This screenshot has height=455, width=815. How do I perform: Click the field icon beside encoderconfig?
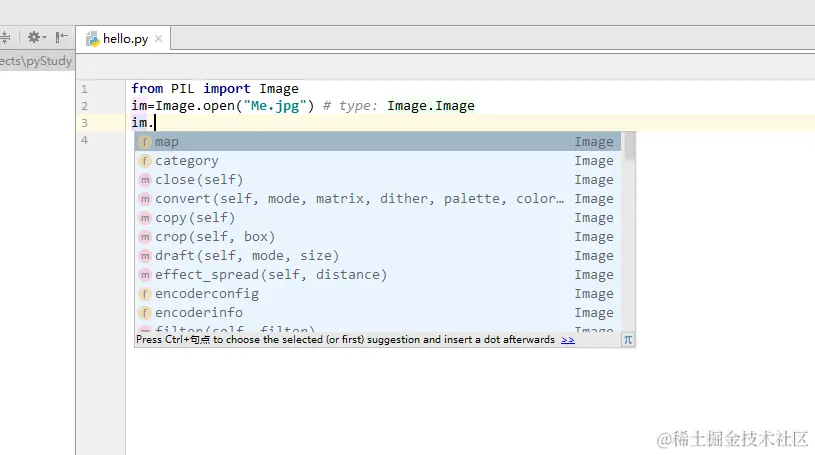pos(145,294)
